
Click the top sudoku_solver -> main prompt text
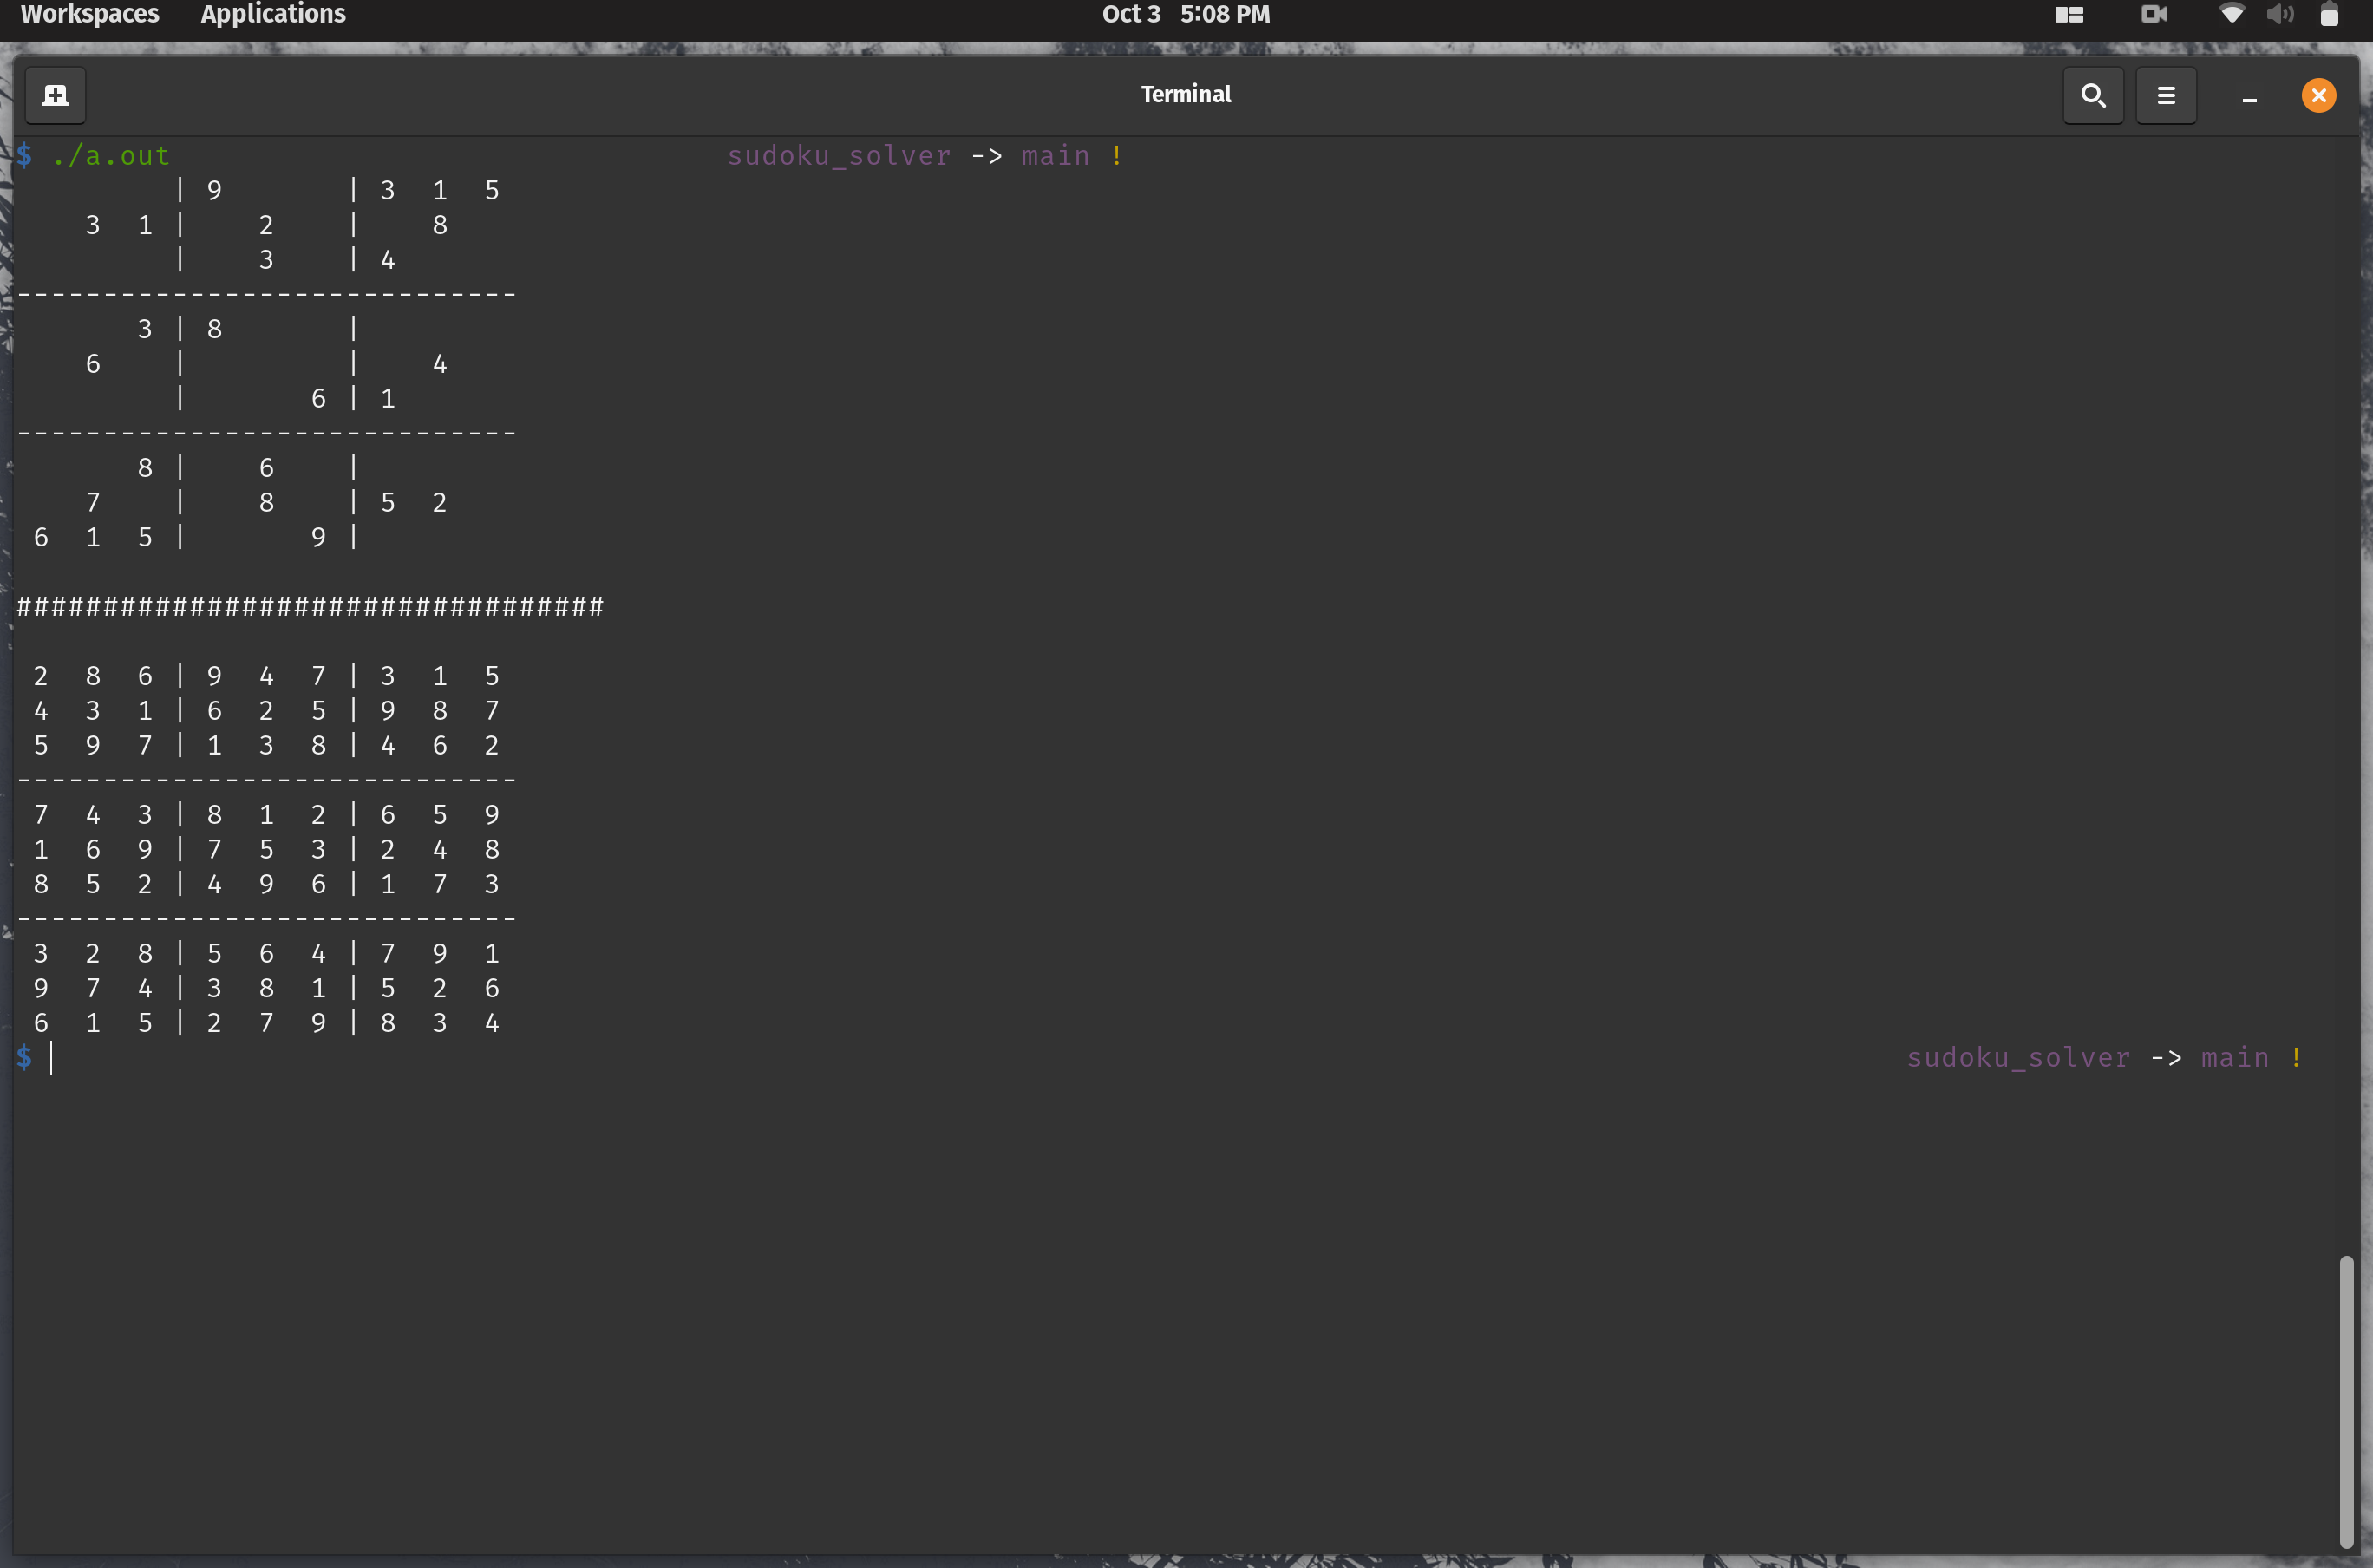click(x=908, y=156)
